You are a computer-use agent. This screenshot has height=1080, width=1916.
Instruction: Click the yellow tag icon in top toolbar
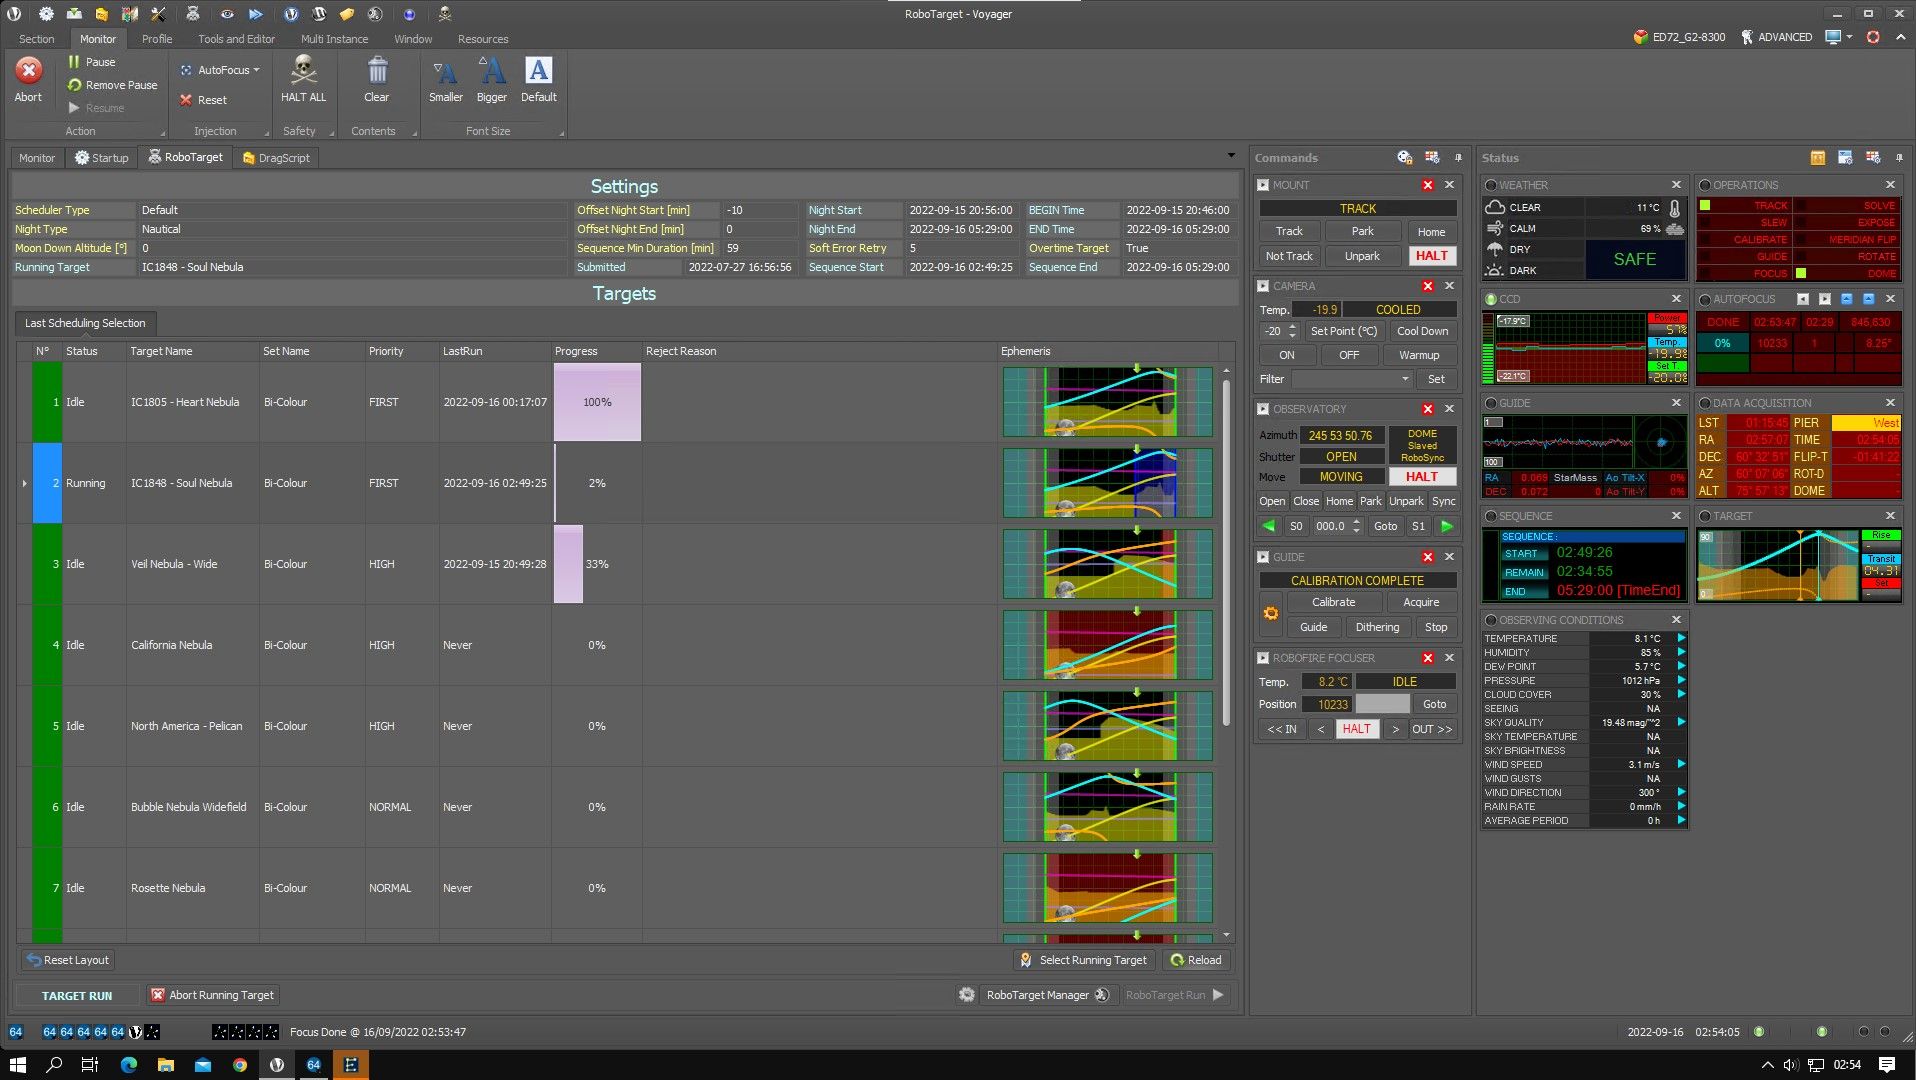point(346,14)
